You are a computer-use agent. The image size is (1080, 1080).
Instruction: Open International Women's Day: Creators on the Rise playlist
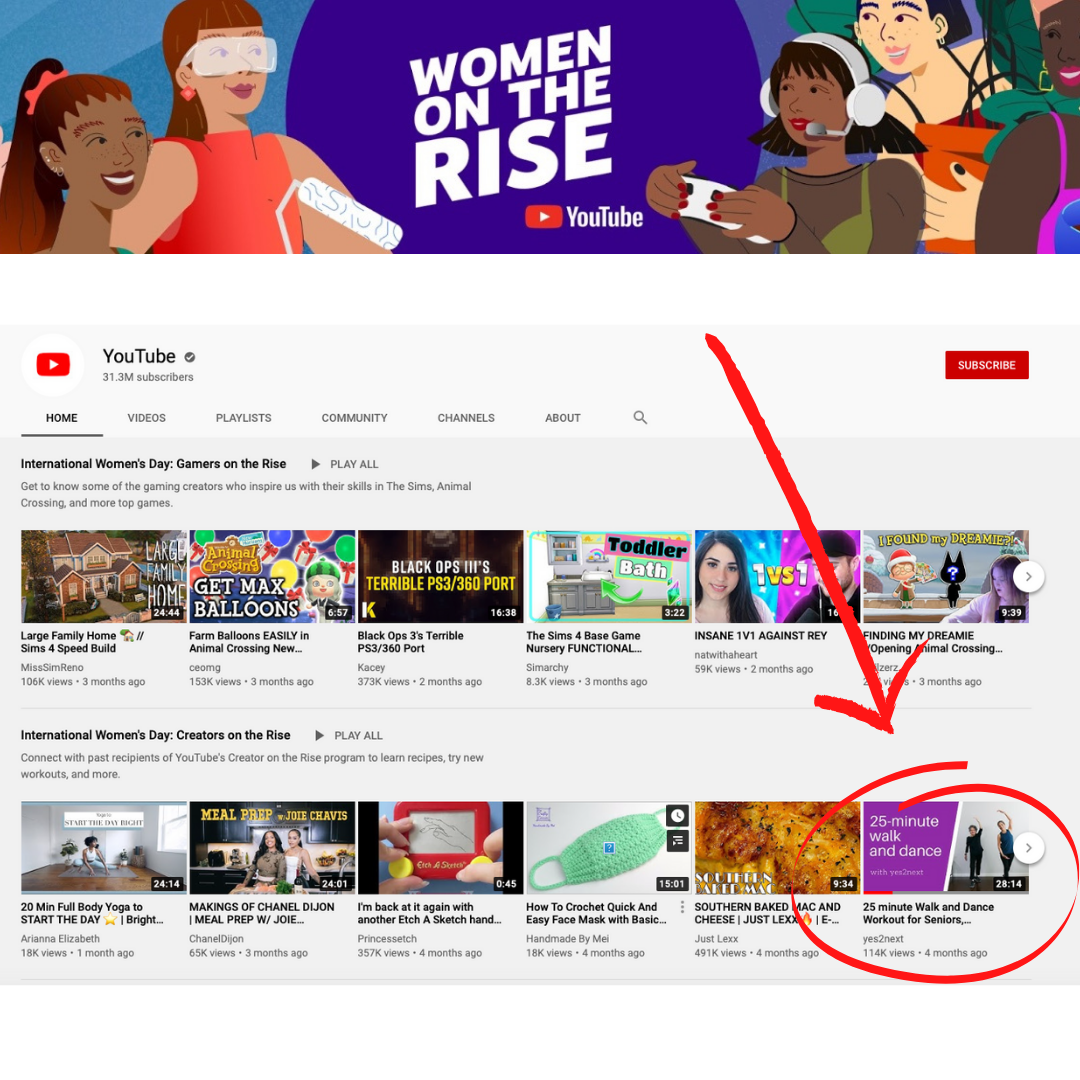156,735
